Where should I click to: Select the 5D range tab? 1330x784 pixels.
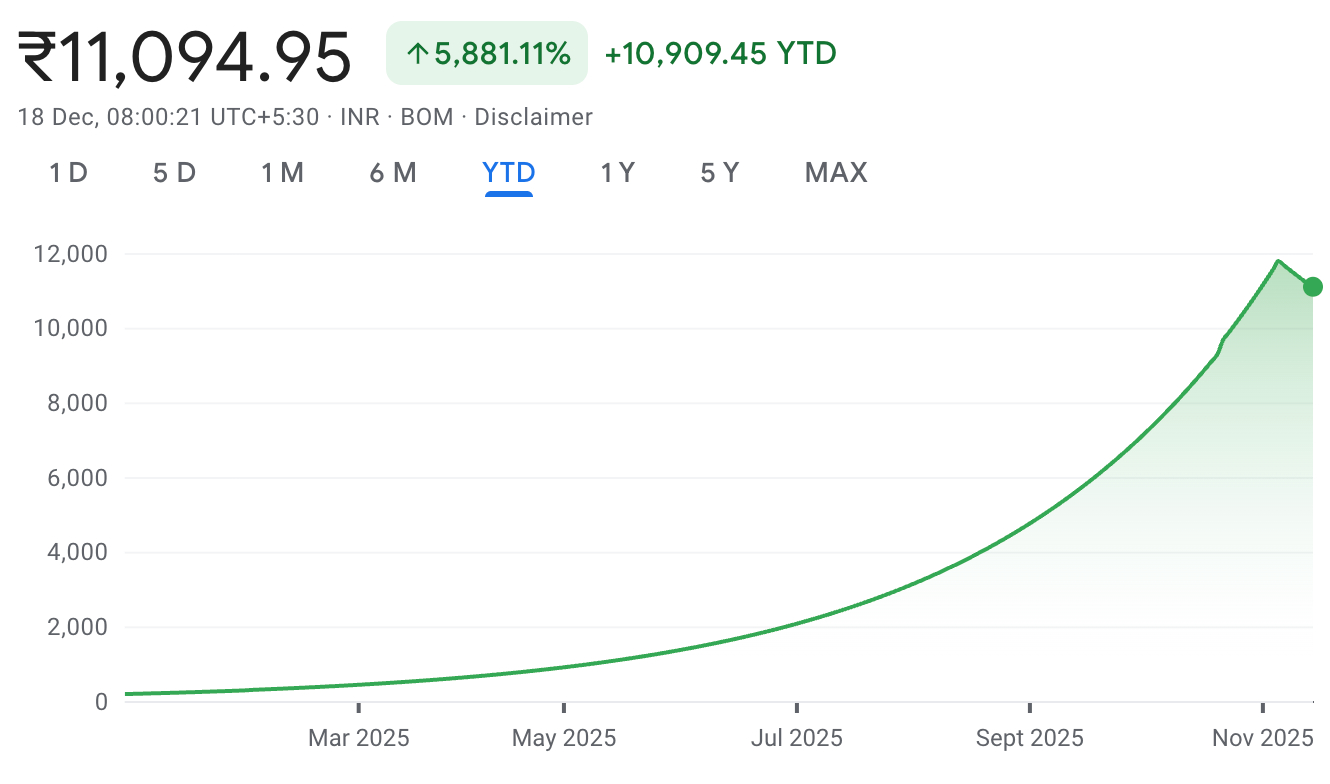[174, 173]
